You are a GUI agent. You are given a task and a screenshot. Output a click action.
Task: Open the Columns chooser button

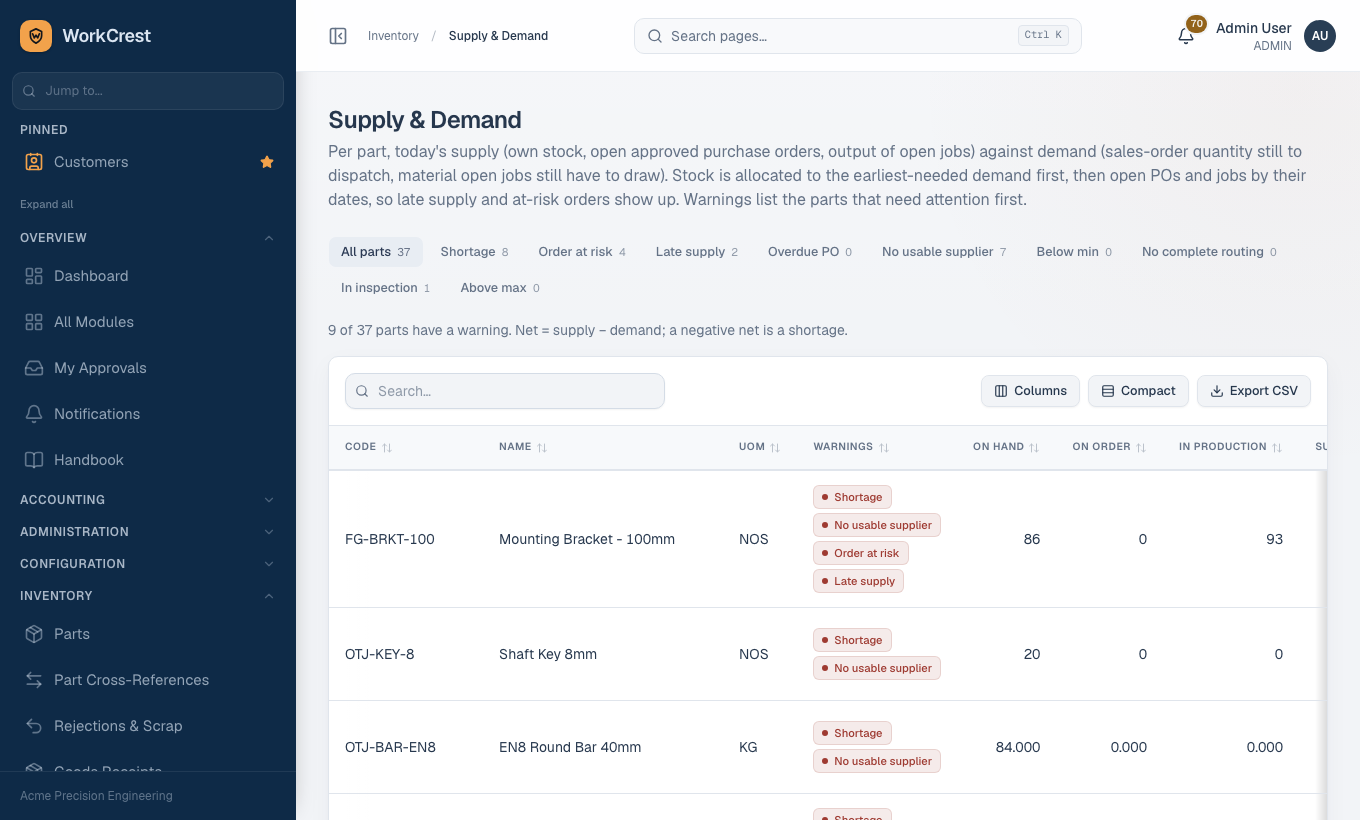click(1030, 391)
